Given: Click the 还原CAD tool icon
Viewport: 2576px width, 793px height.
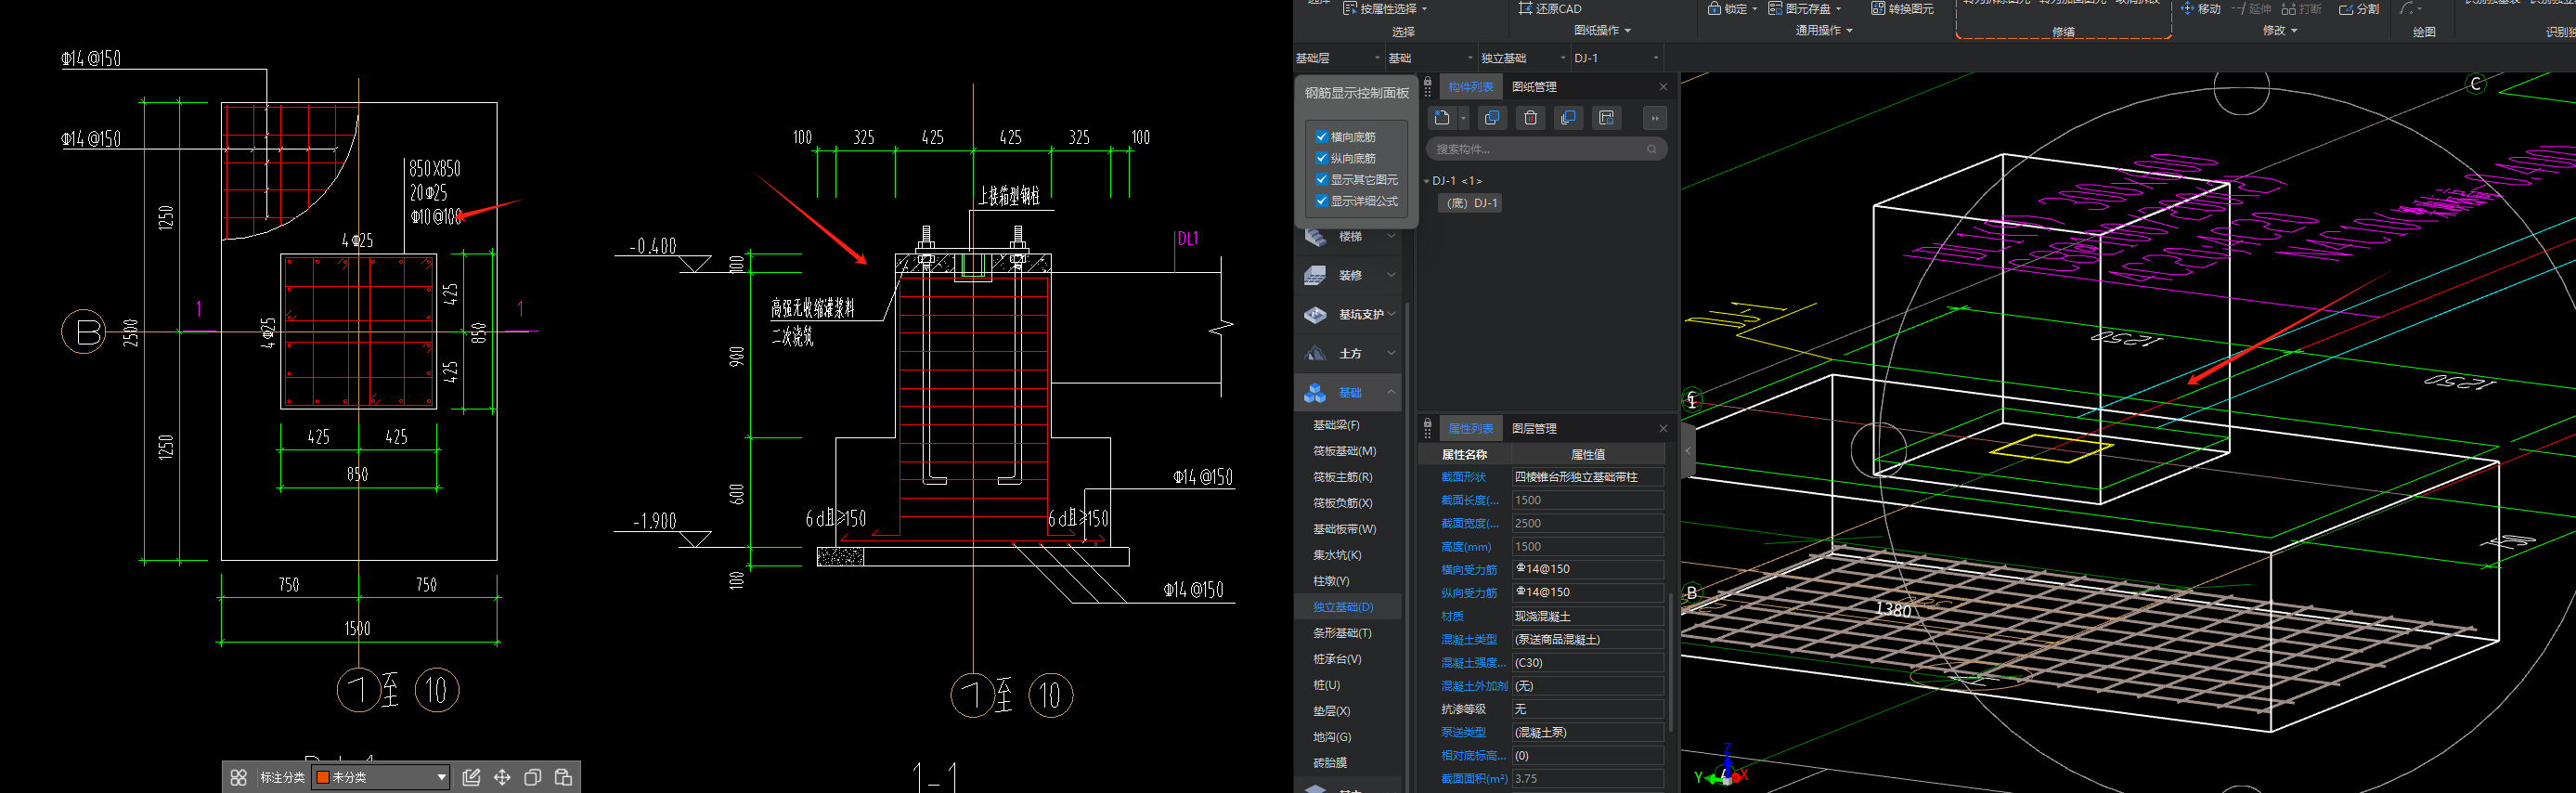Looking at the screenshot, I should coord(1525,8).
